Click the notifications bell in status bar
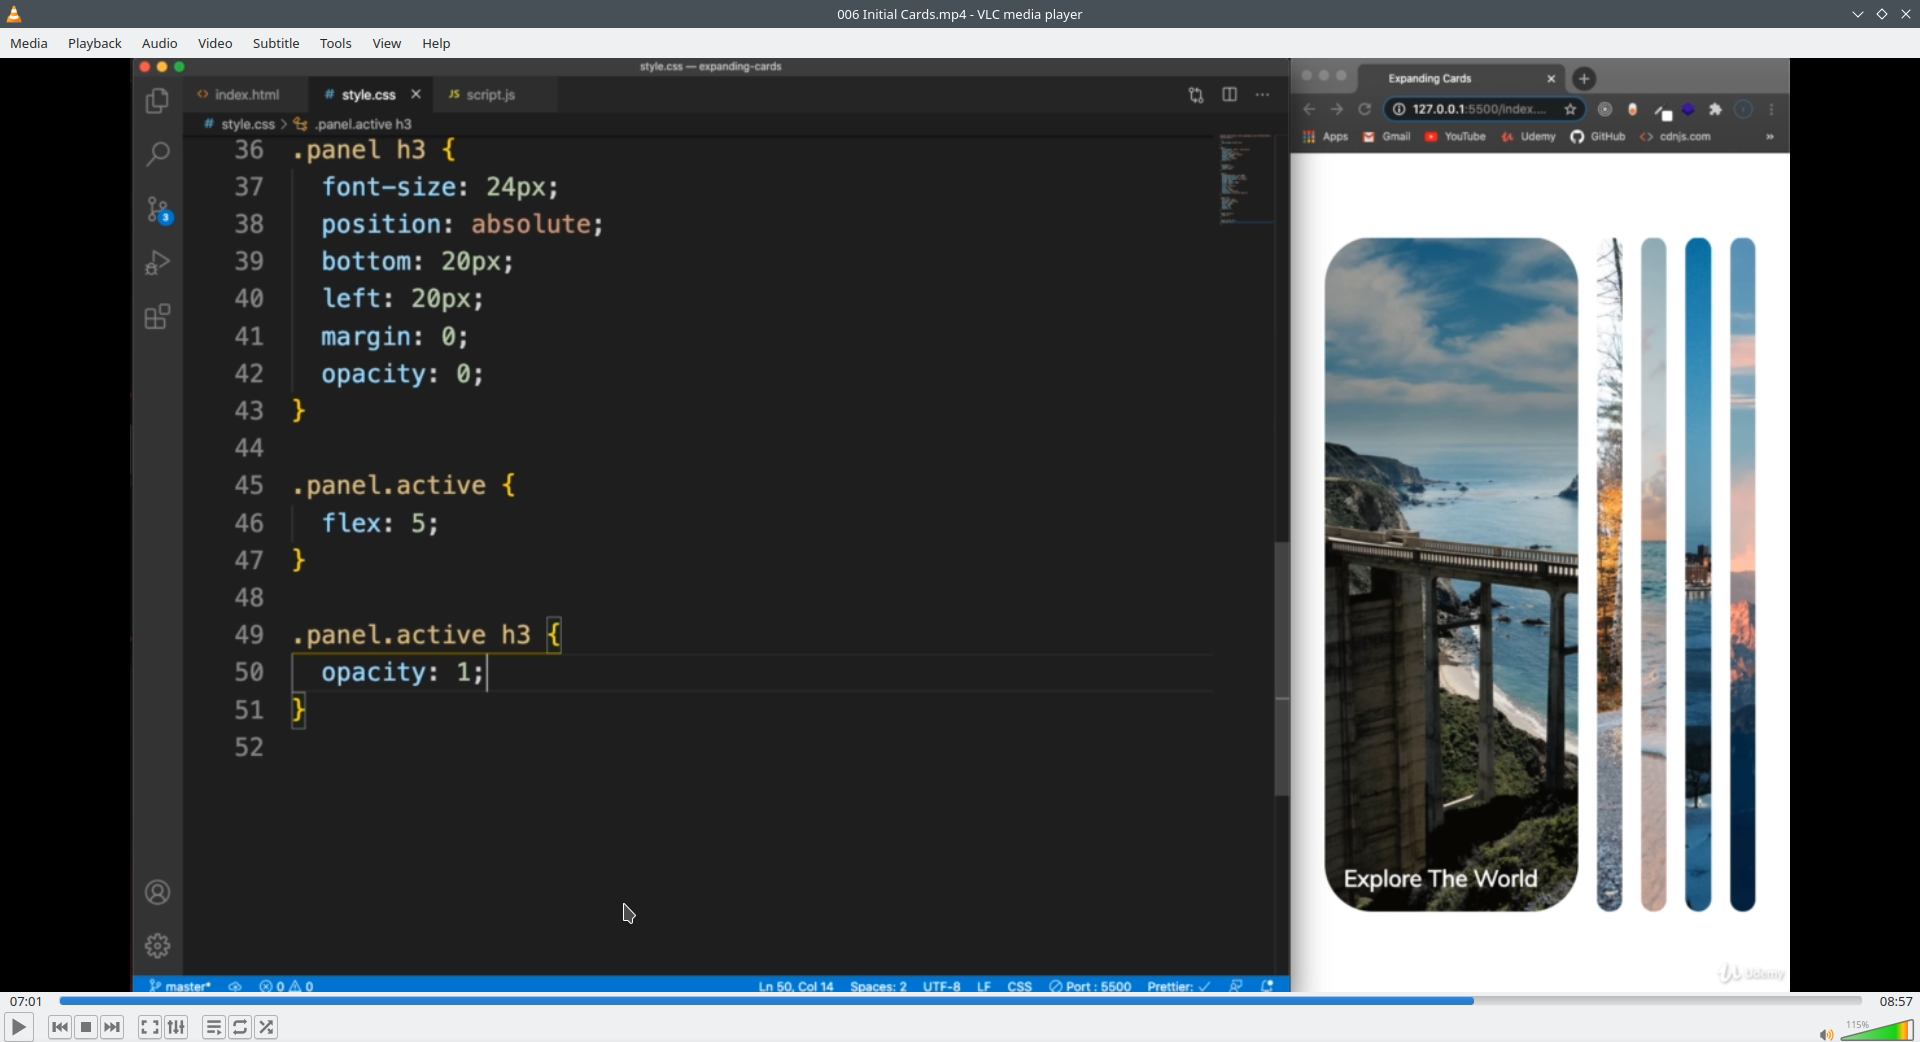Screen dimensions: 1920x1042 click(1268, 986)
